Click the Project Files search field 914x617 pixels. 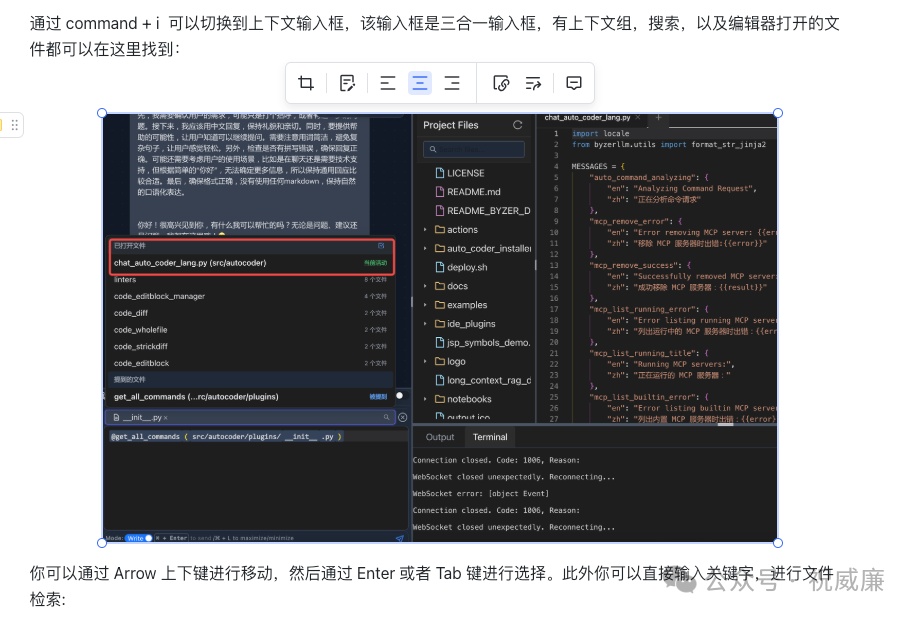(x=474, y=149)
